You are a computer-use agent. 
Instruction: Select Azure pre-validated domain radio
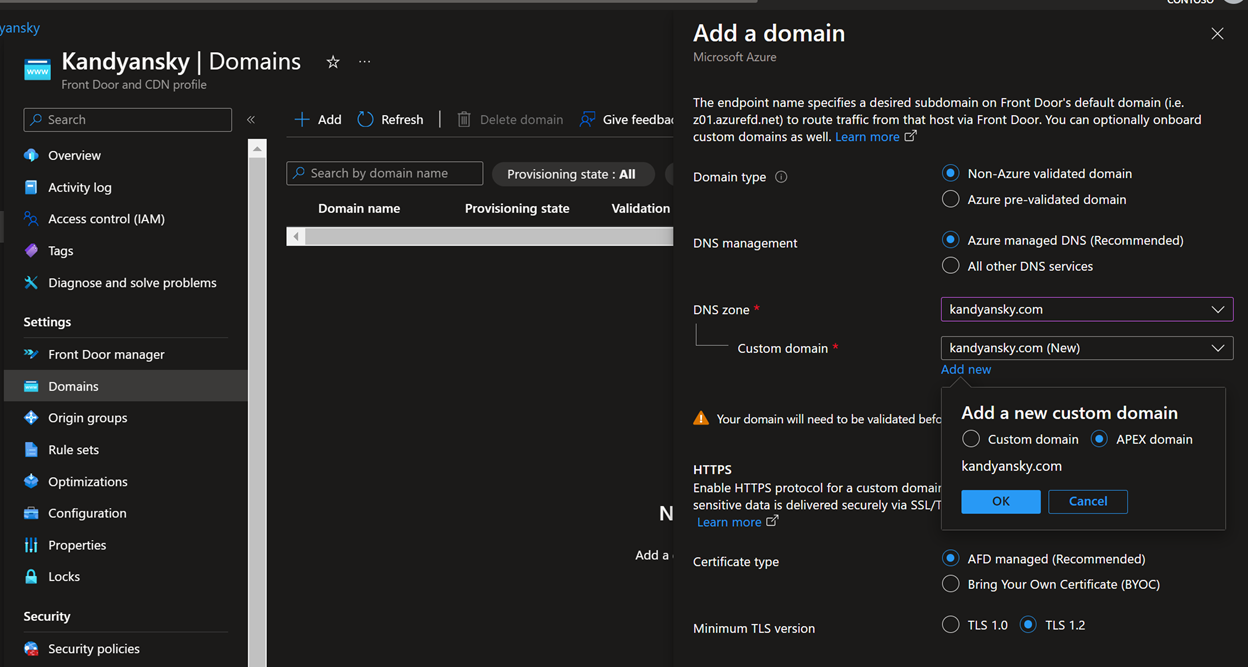coord(951,199)
